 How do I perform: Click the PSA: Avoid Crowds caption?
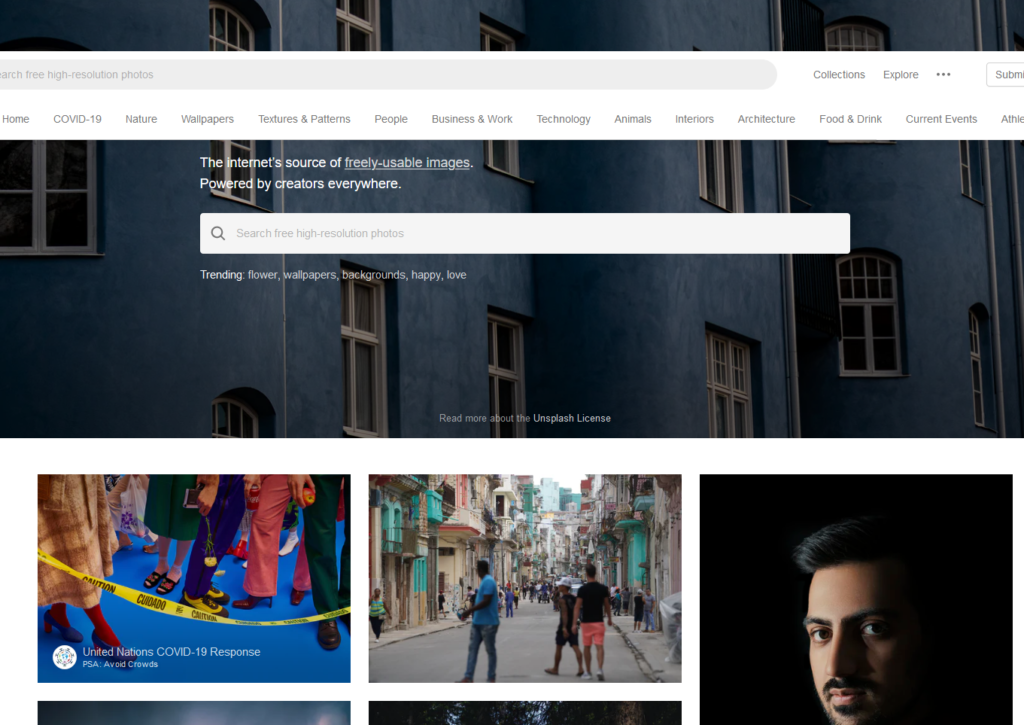point(120,664)
